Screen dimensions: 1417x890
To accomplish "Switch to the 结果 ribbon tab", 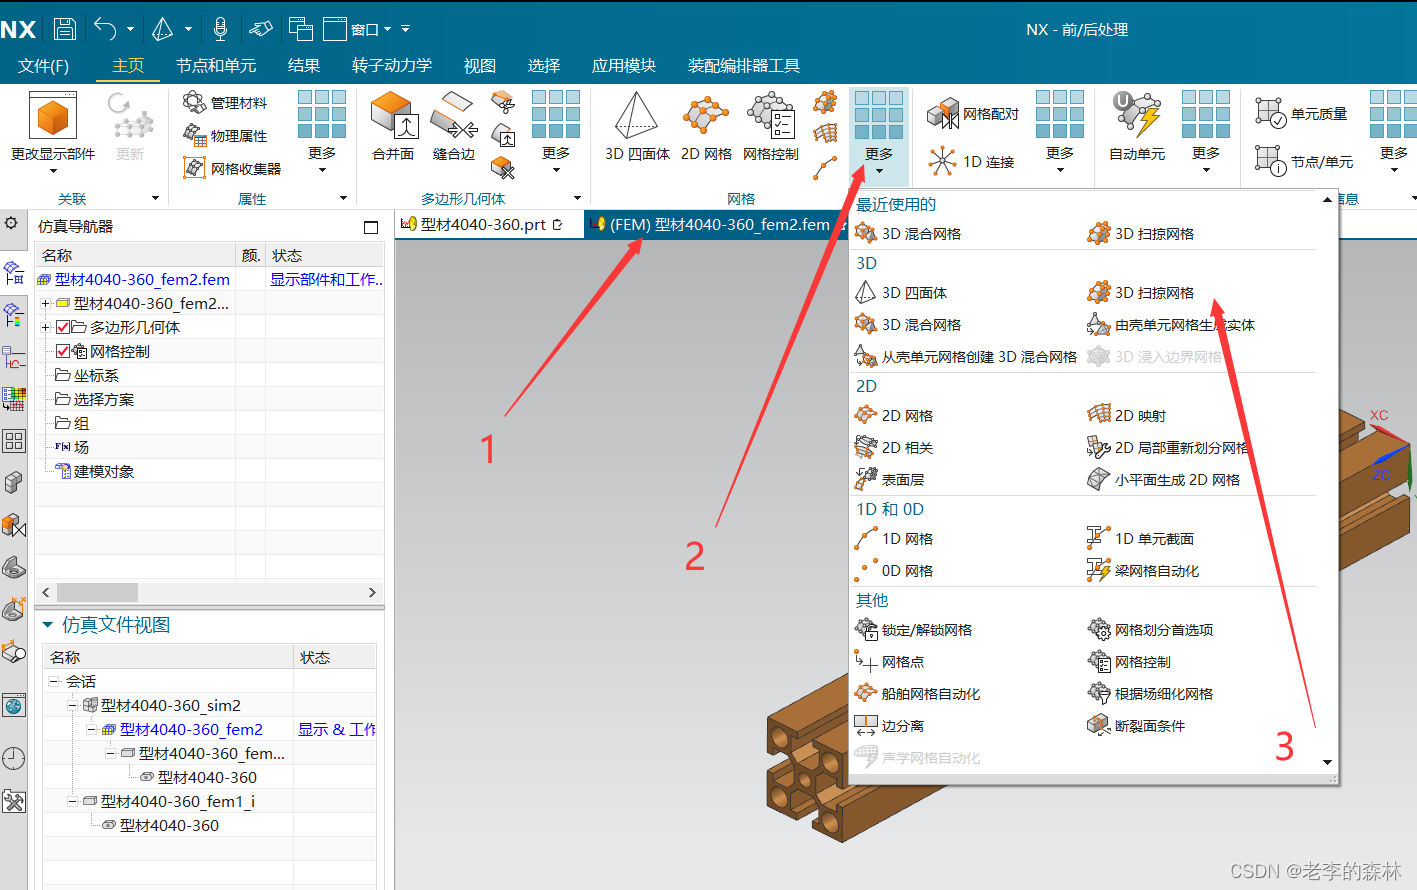I will tap(304, 66).
